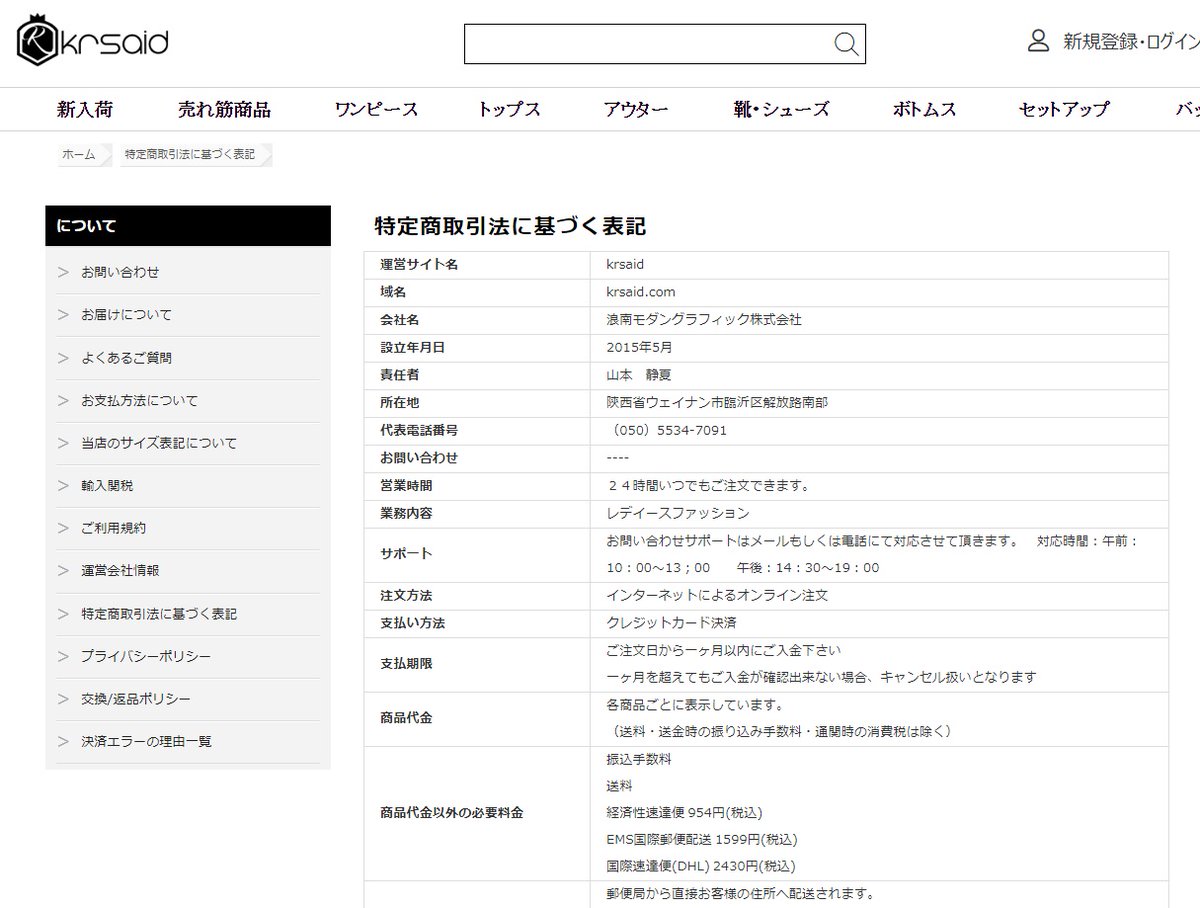Open お支払方法について sidebar link
Image resolution: width=1200 pixels, height=908 pixels.
pos(140,400)
